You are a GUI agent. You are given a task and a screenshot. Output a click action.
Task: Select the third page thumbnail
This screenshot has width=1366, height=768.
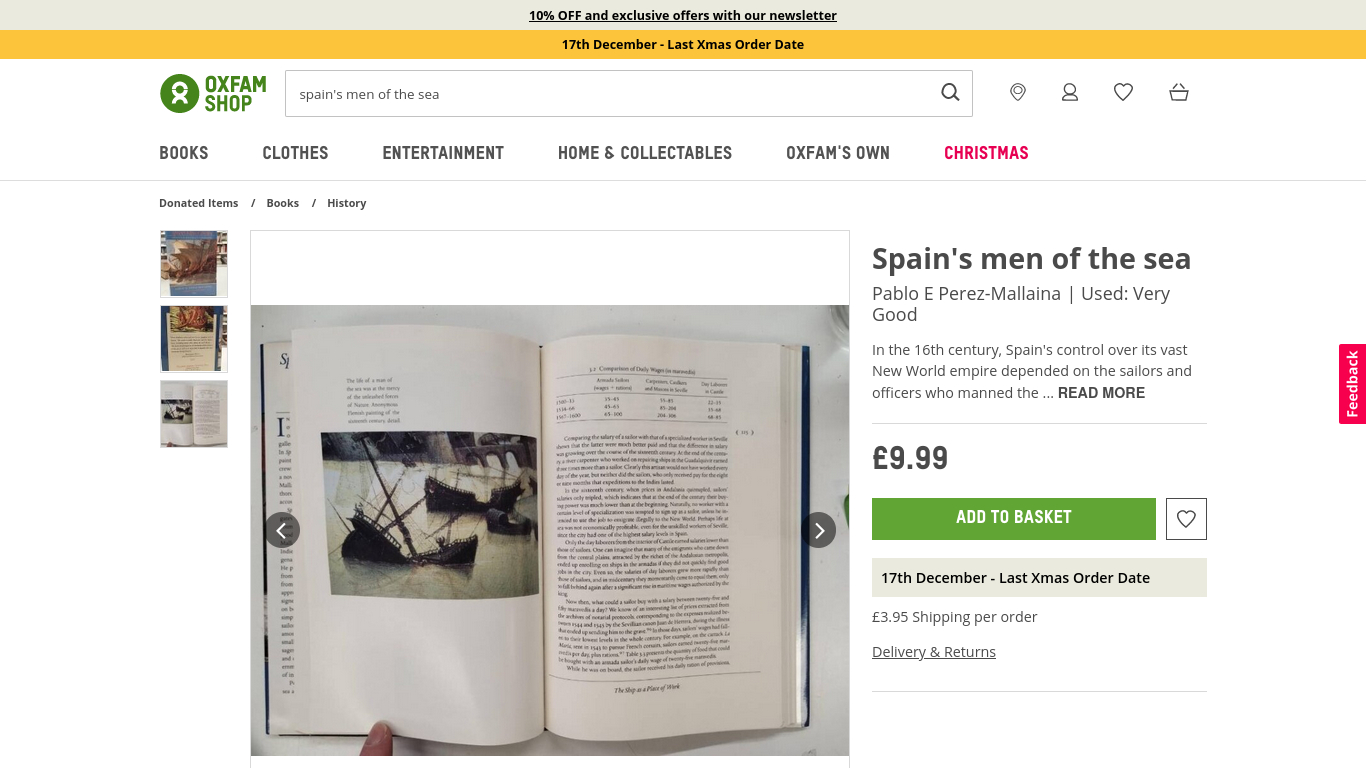pos(194,414)
